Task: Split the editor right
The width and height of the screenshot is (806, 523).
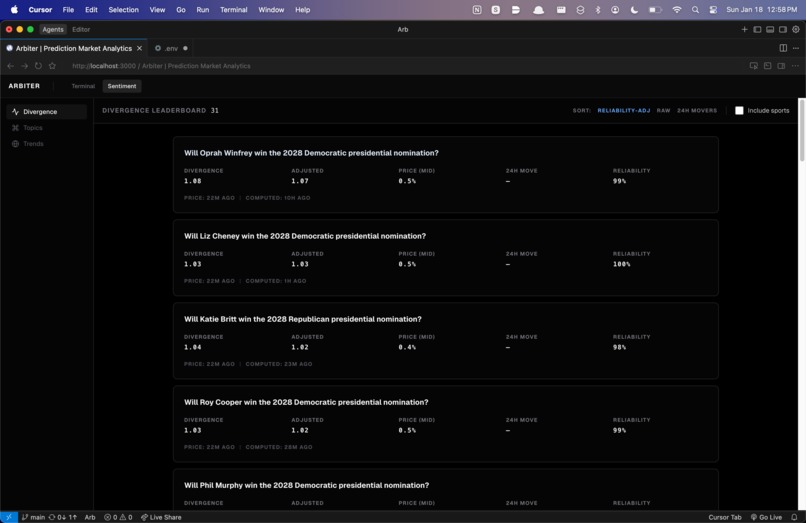Action: point(783,48)
